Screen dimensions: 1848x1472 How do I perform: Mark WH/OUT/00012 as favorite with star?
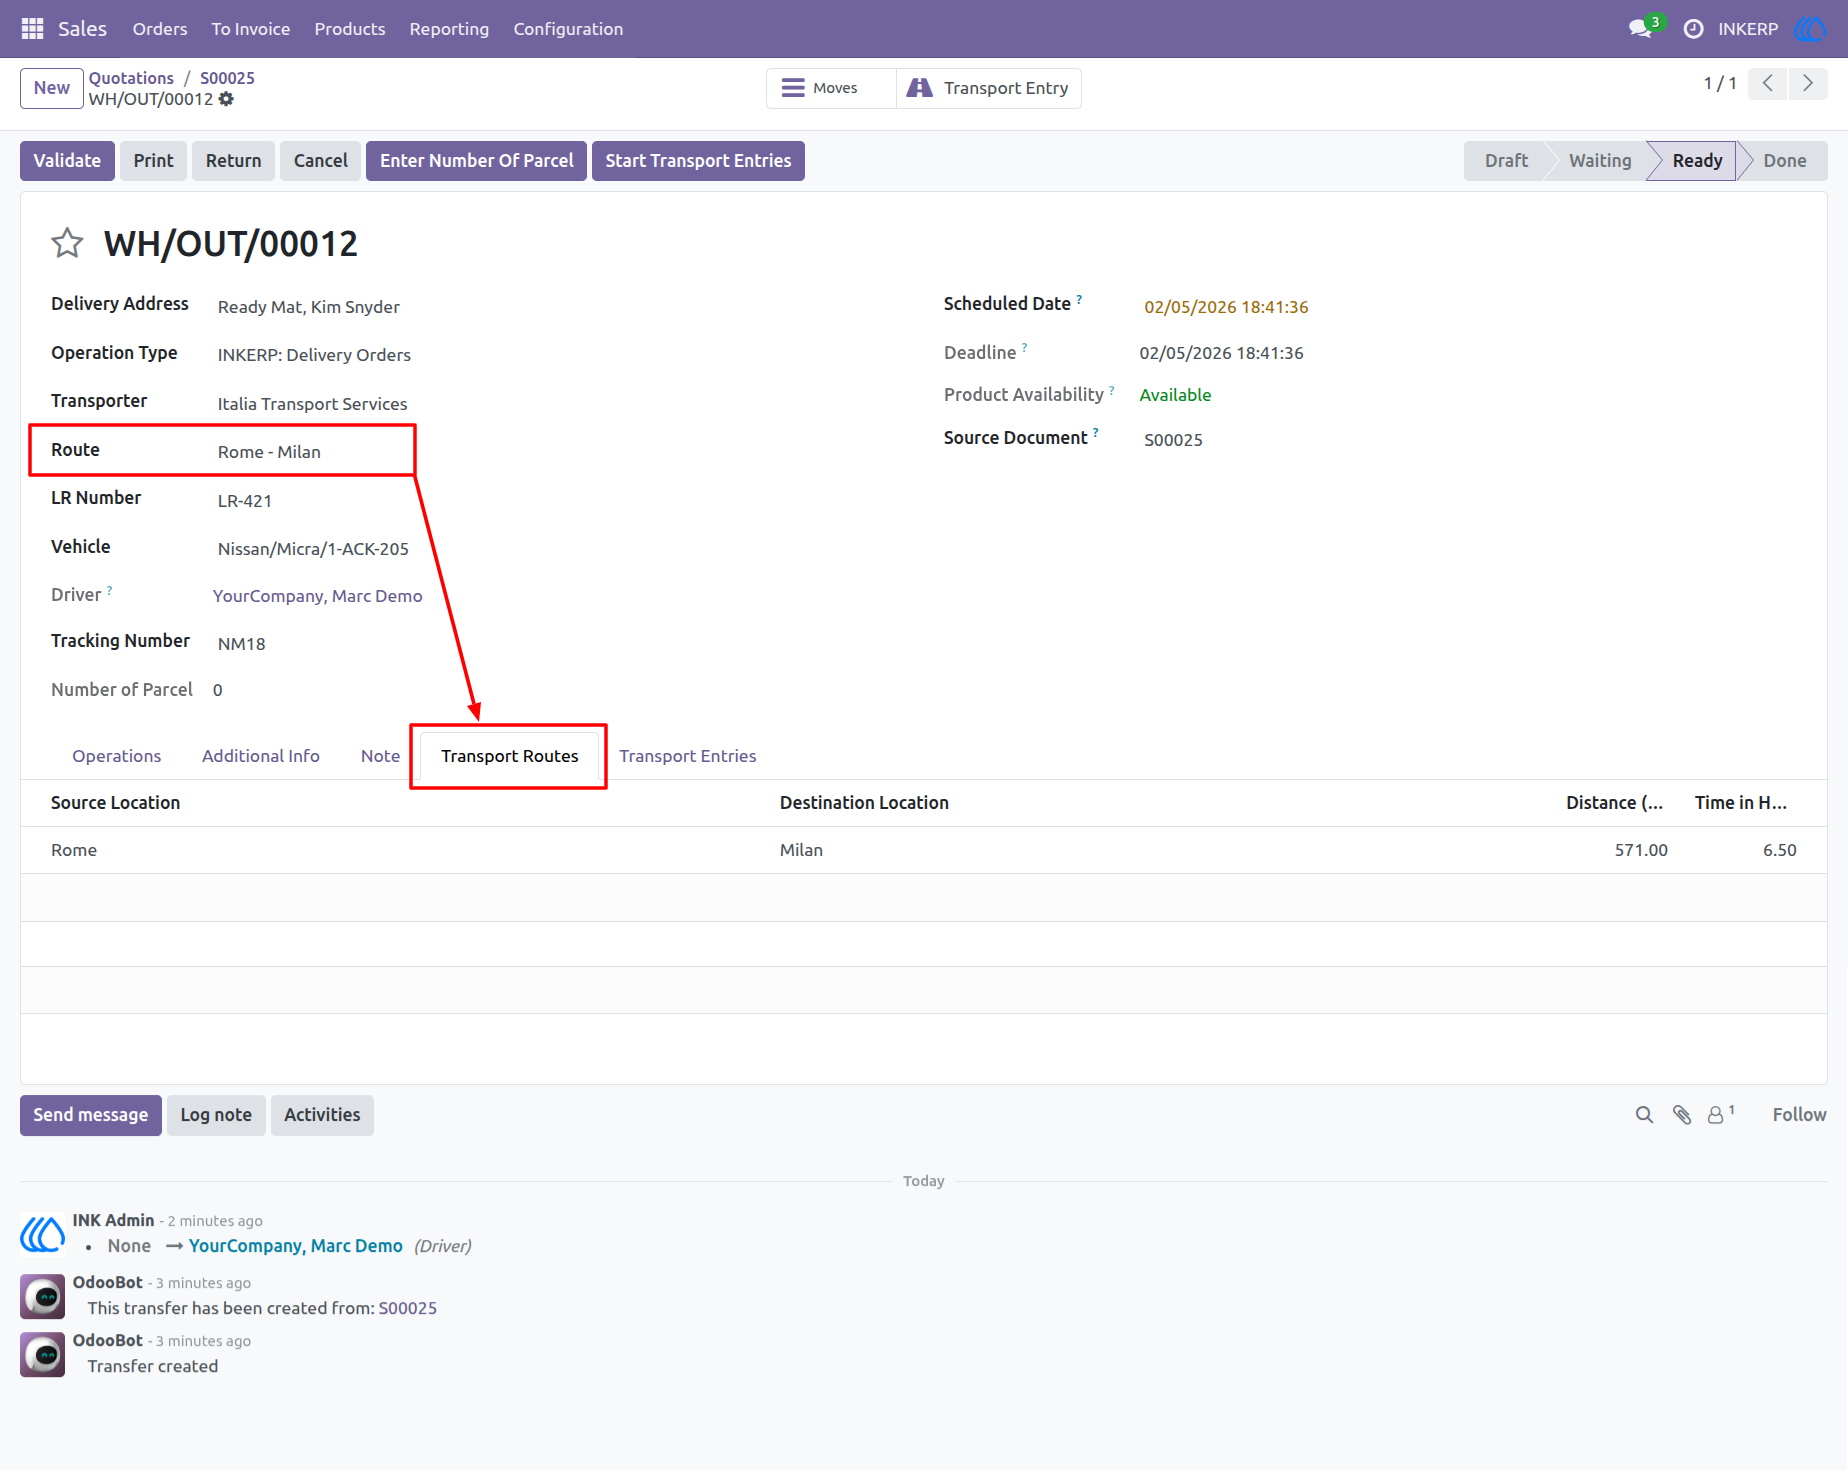(x=67, y=243)
